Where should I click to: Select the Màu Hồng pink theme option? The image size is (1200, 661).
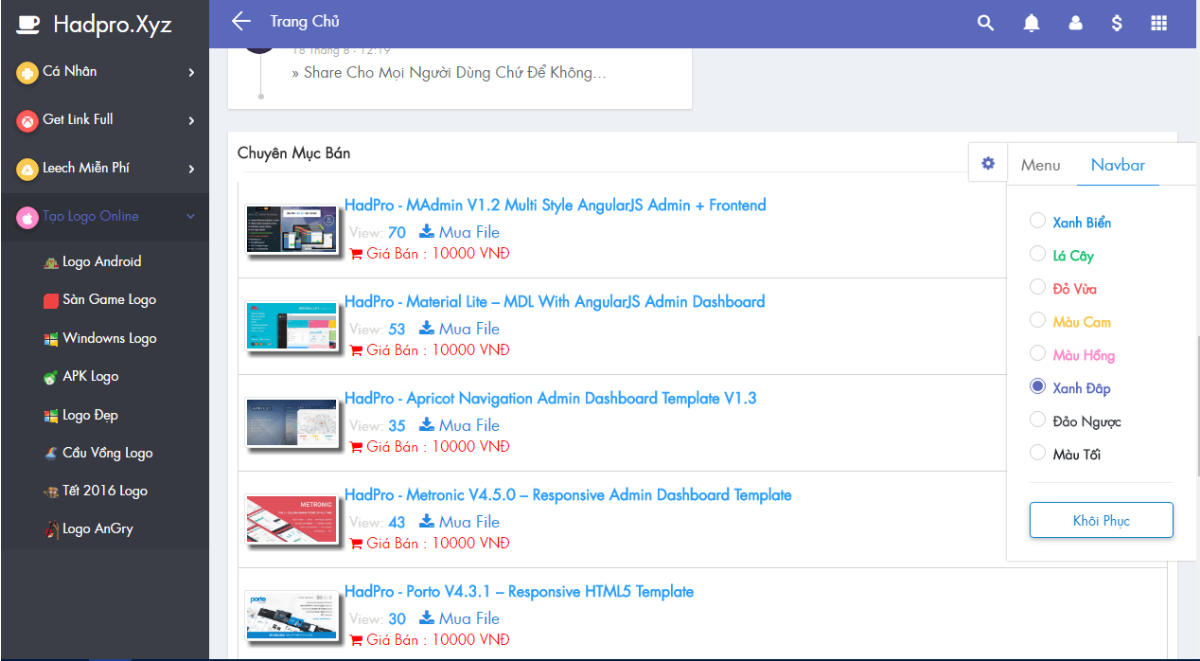click(1038, 354)
